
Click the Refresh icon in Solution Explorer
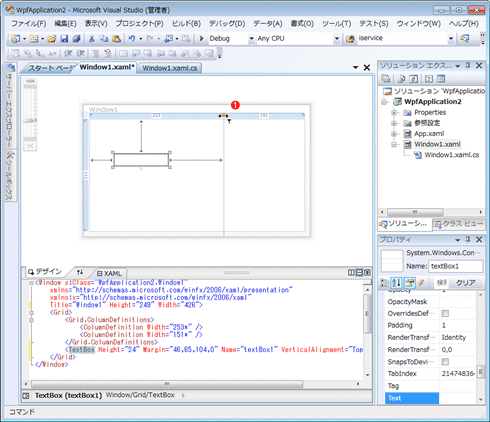pos(413,79)
